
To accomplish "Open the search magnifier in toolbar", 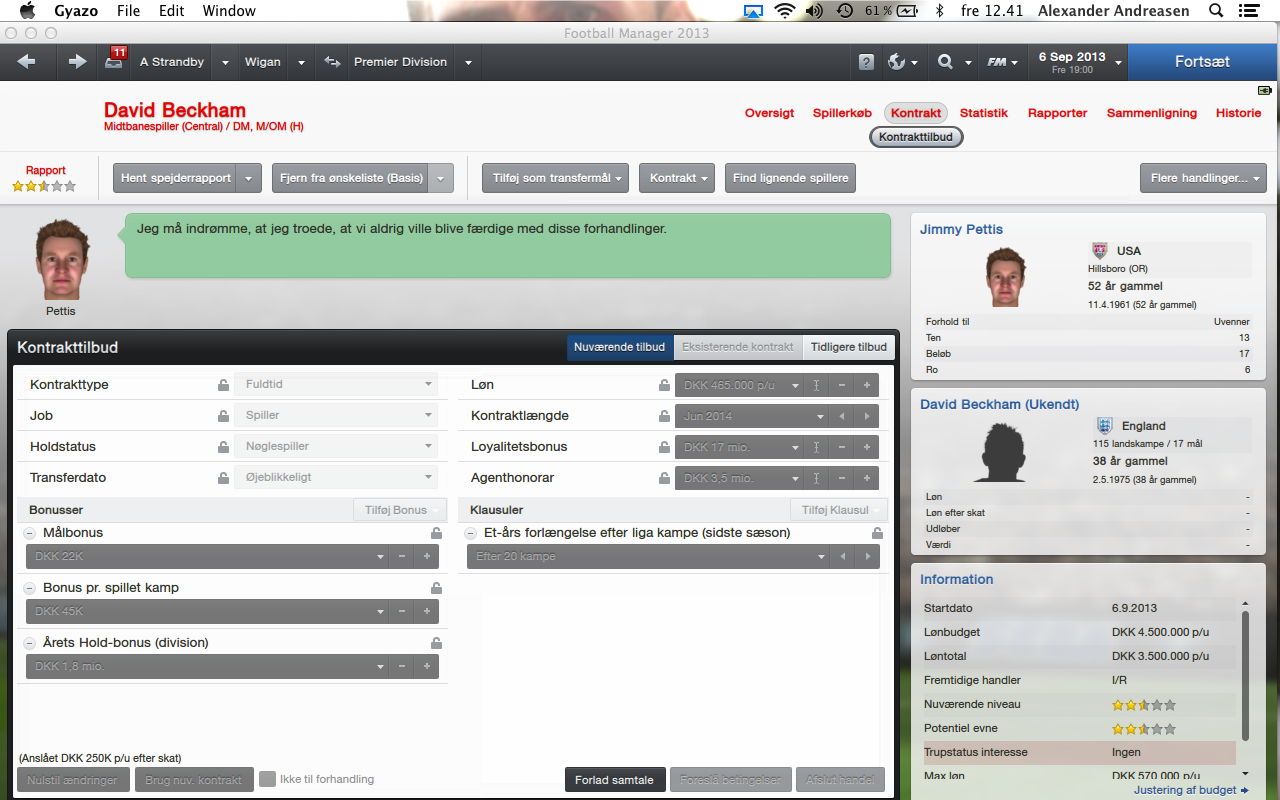I will click(945, 62).
